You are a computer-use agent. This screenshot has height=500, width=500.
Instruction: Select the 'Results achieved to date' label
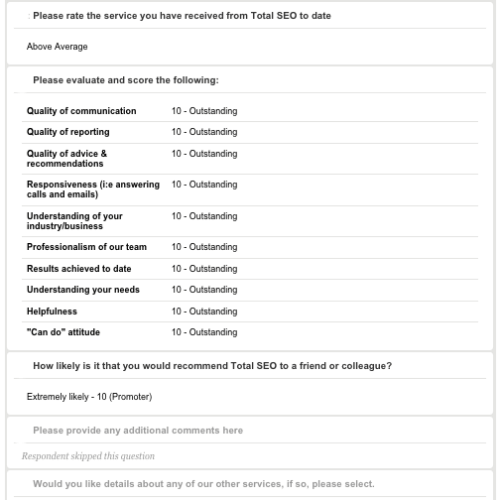point(79,269)
